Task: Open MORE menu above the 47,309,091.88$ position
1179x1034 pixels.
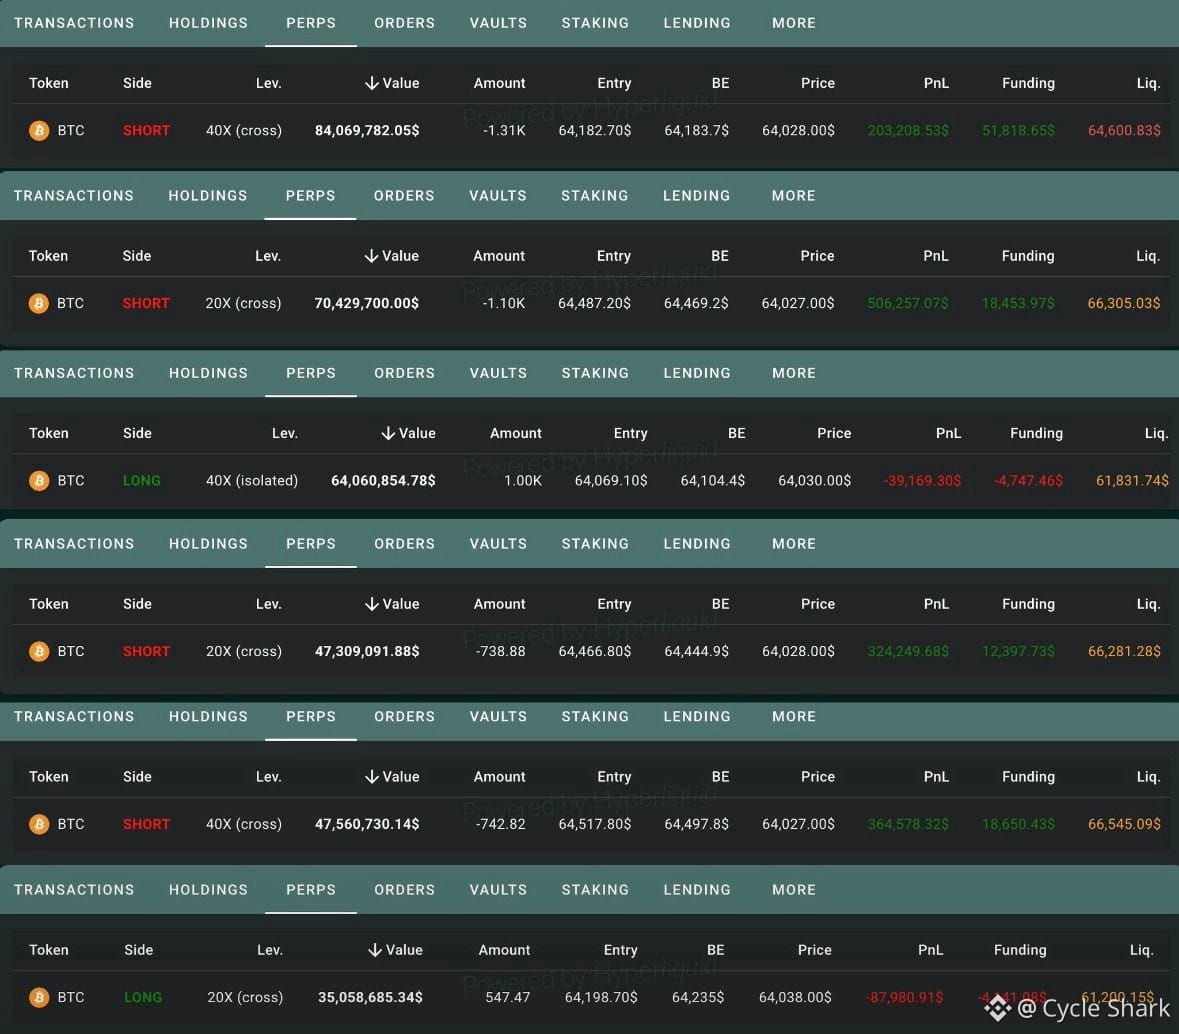Action: tap(794, 544)
